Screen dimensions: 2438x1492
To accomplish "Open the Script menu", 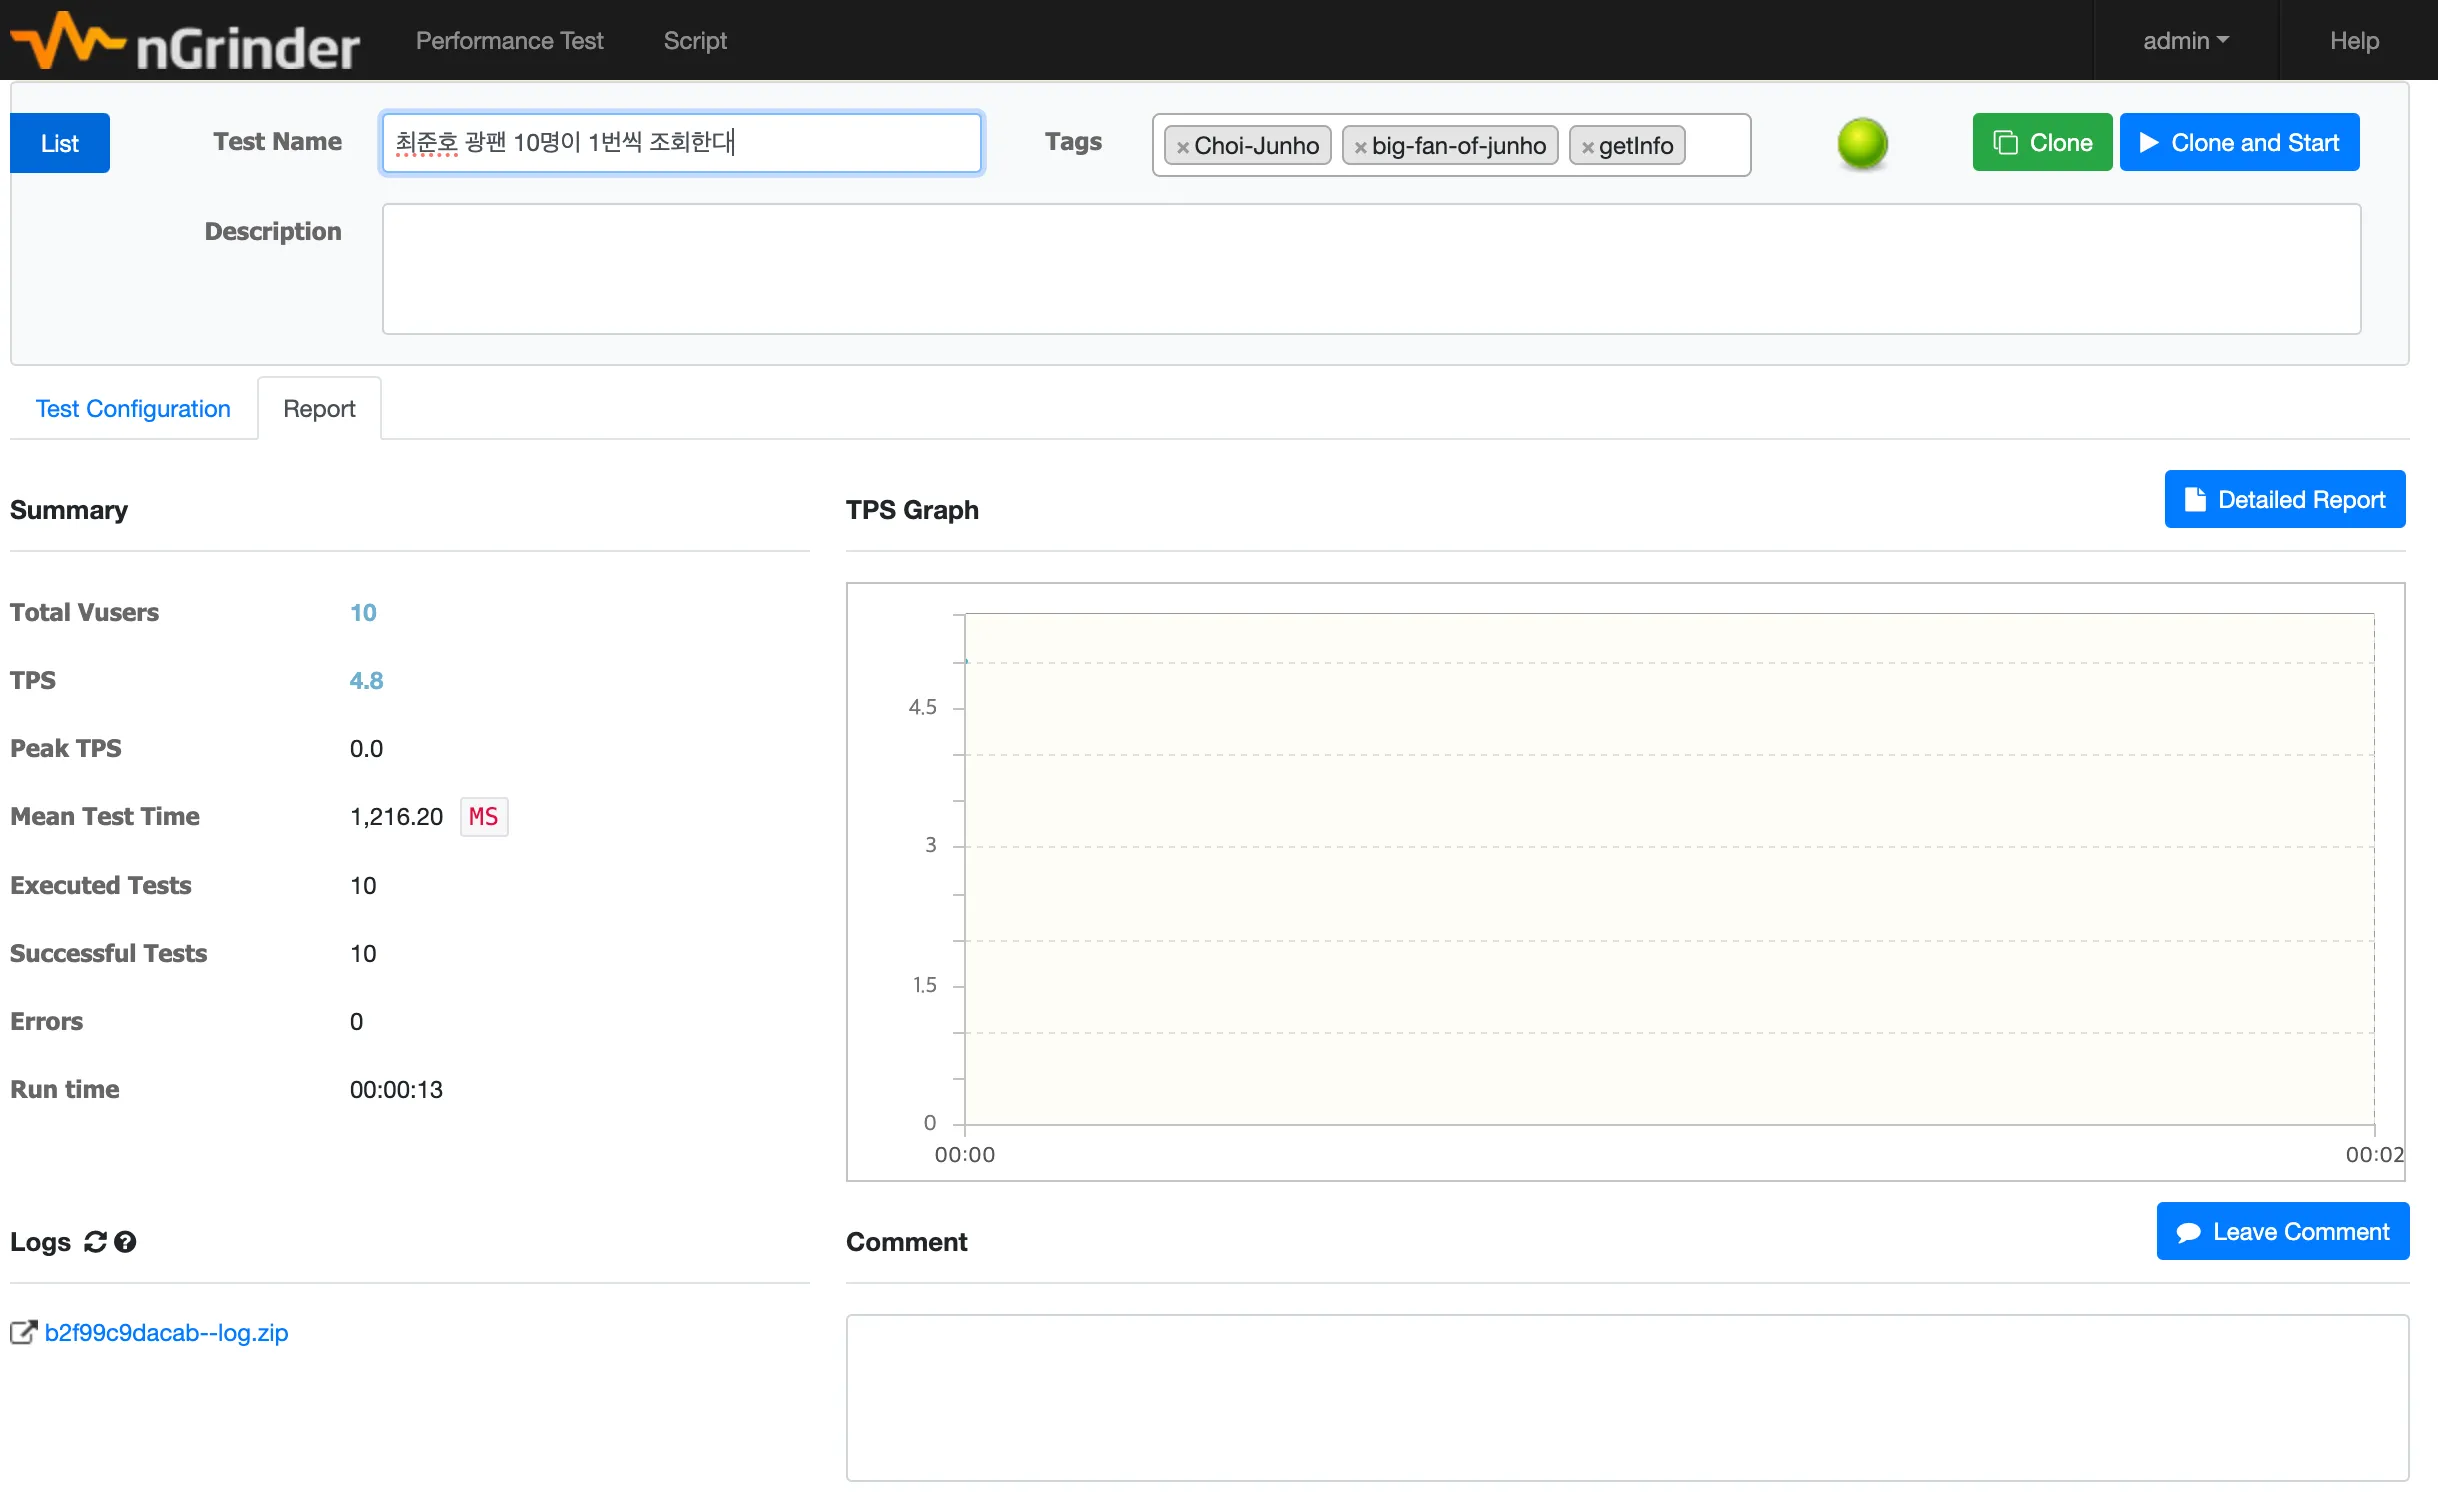I will [x=695, y=41].
